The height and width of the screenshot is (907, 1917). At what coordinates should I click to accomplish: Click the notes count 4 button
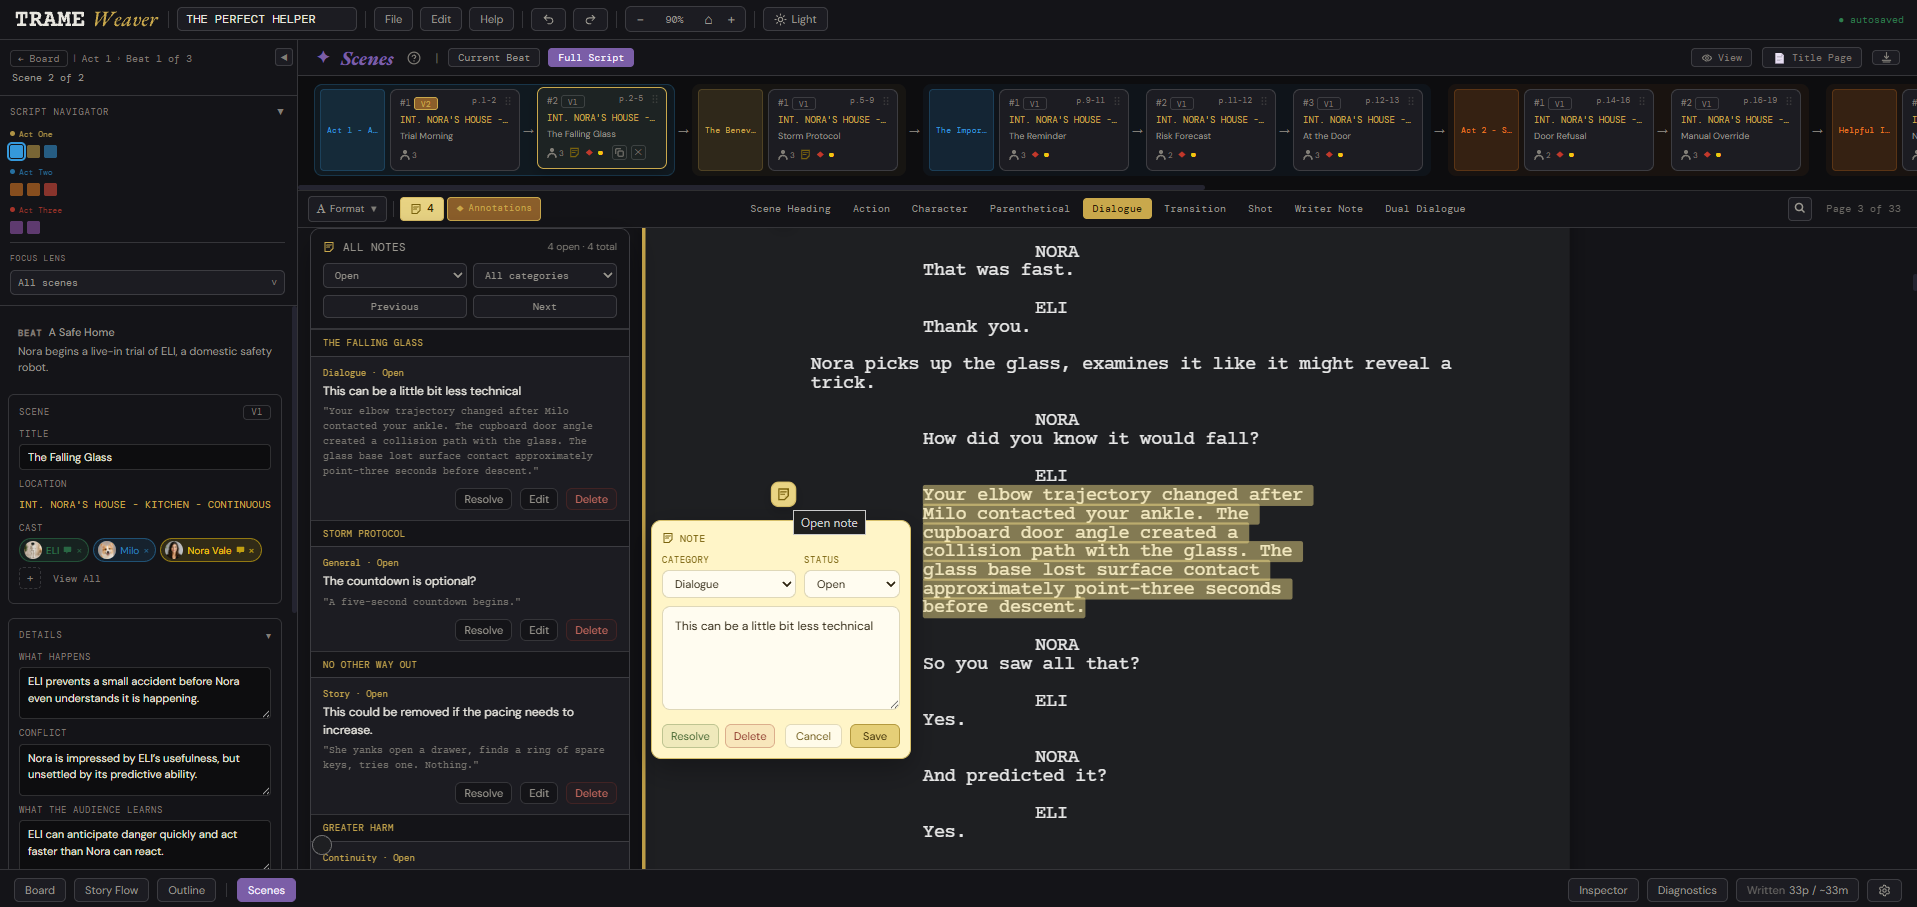(x=422, y=208)
